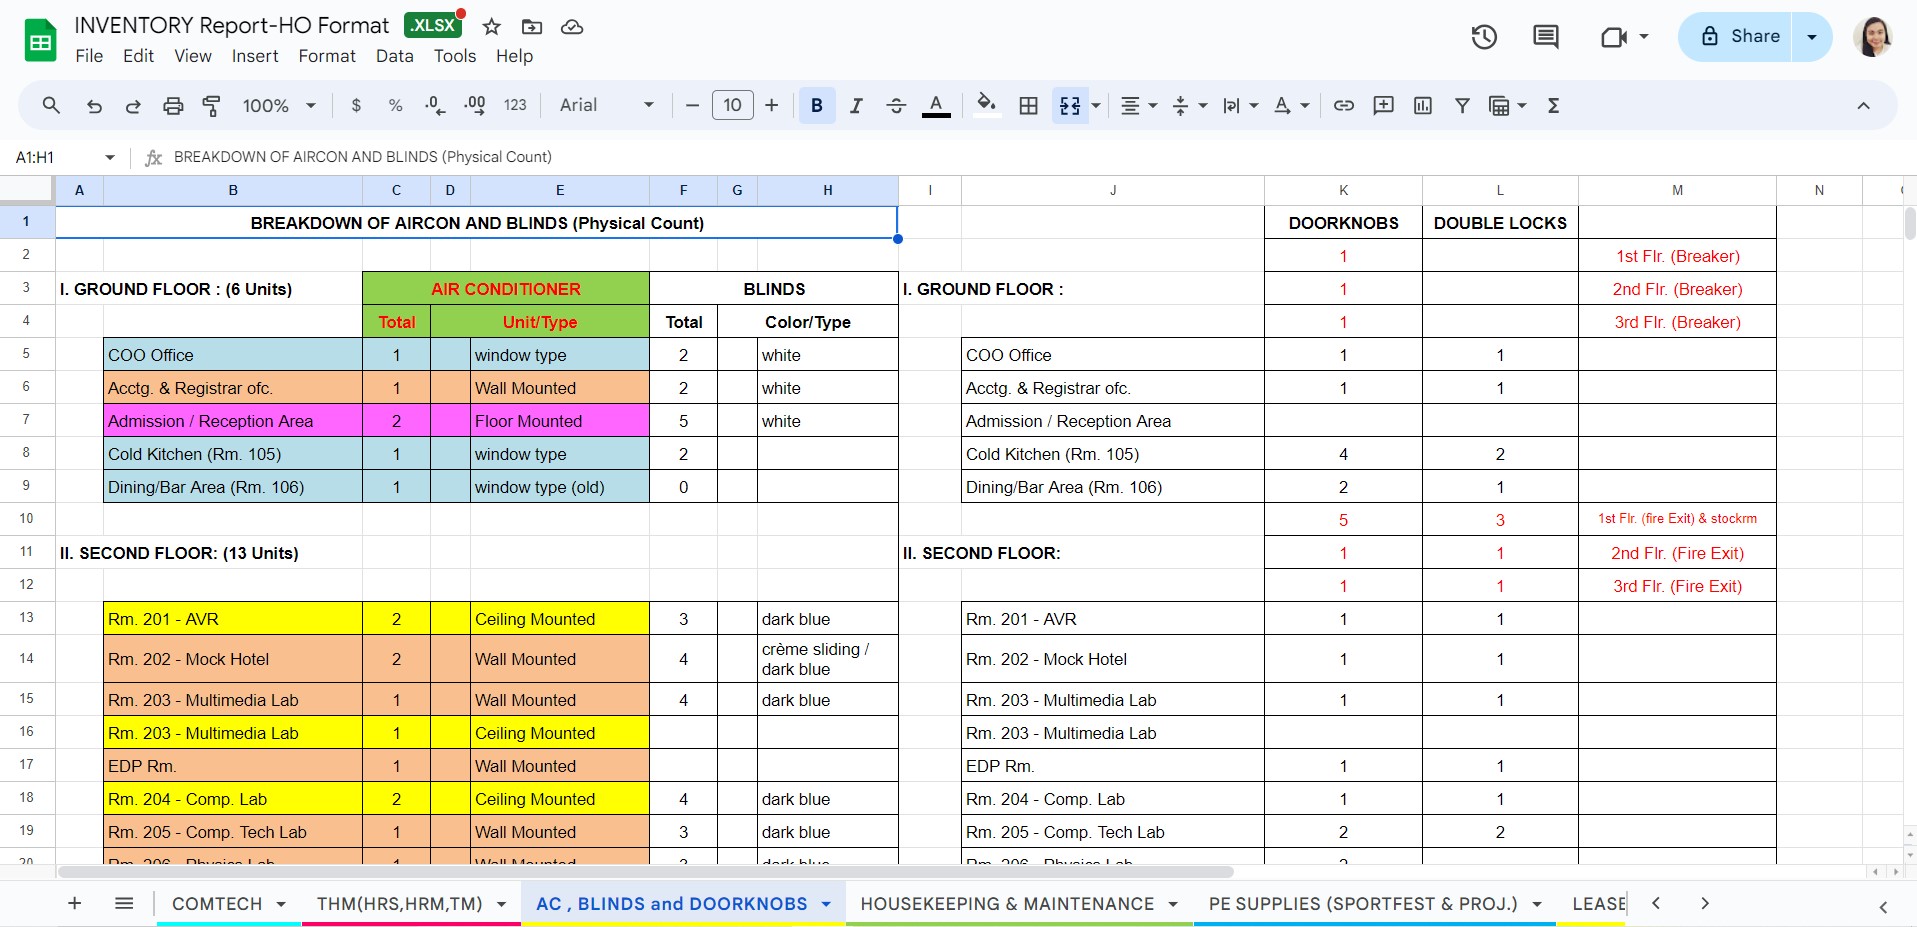Open all comments panel
The height and width of the screenshot is (927, 1917).
click(x=1546, y=37)
